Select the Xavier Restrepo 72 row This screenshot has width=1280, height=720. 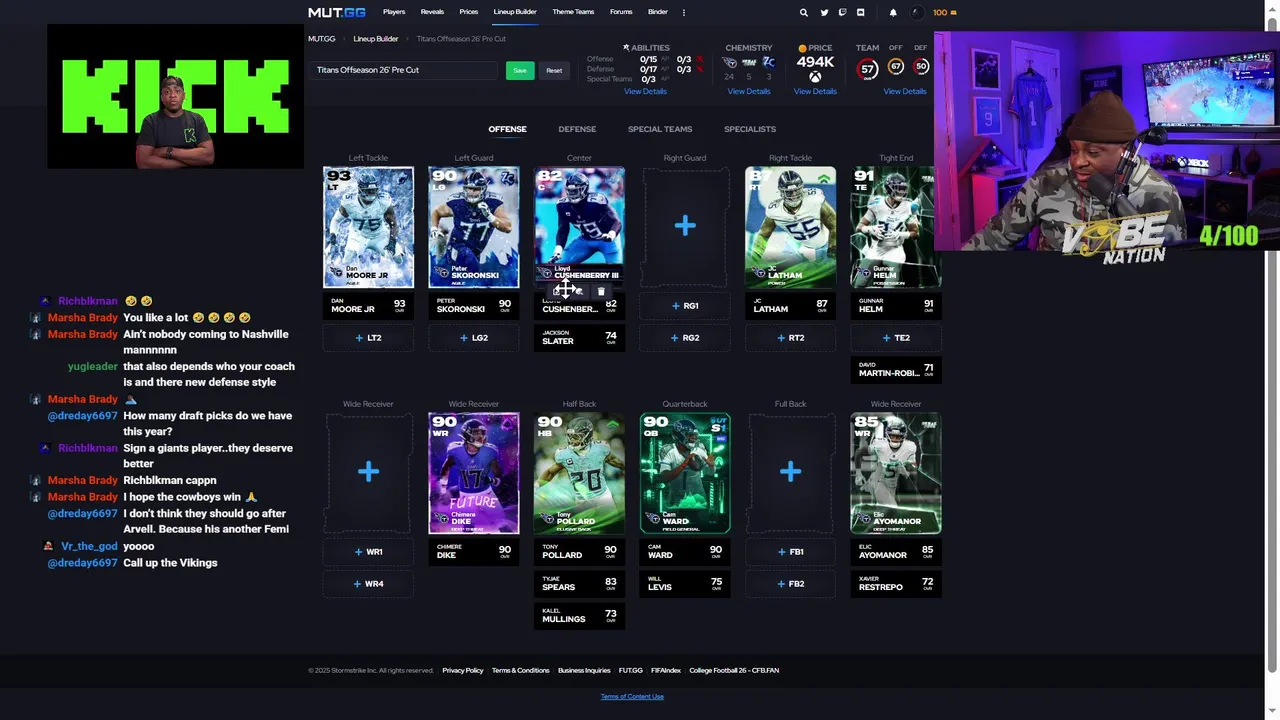(896, 584)
